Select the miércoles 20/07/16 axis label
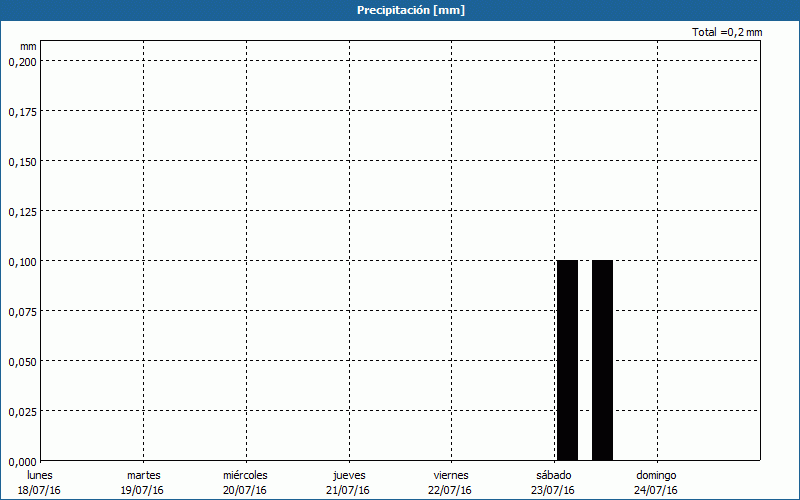Viewport: 800px width, 500px height. [x=245, y=482]
